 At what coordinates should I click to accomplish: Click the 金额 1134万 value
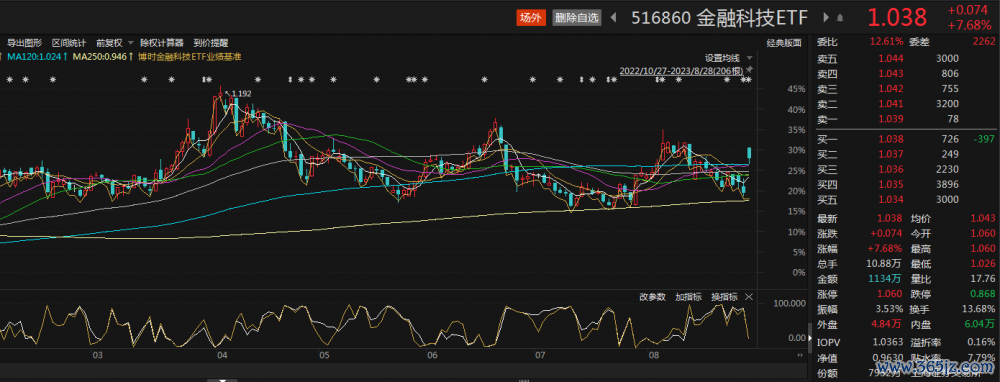pyautogui.click(x=886, y=279)
